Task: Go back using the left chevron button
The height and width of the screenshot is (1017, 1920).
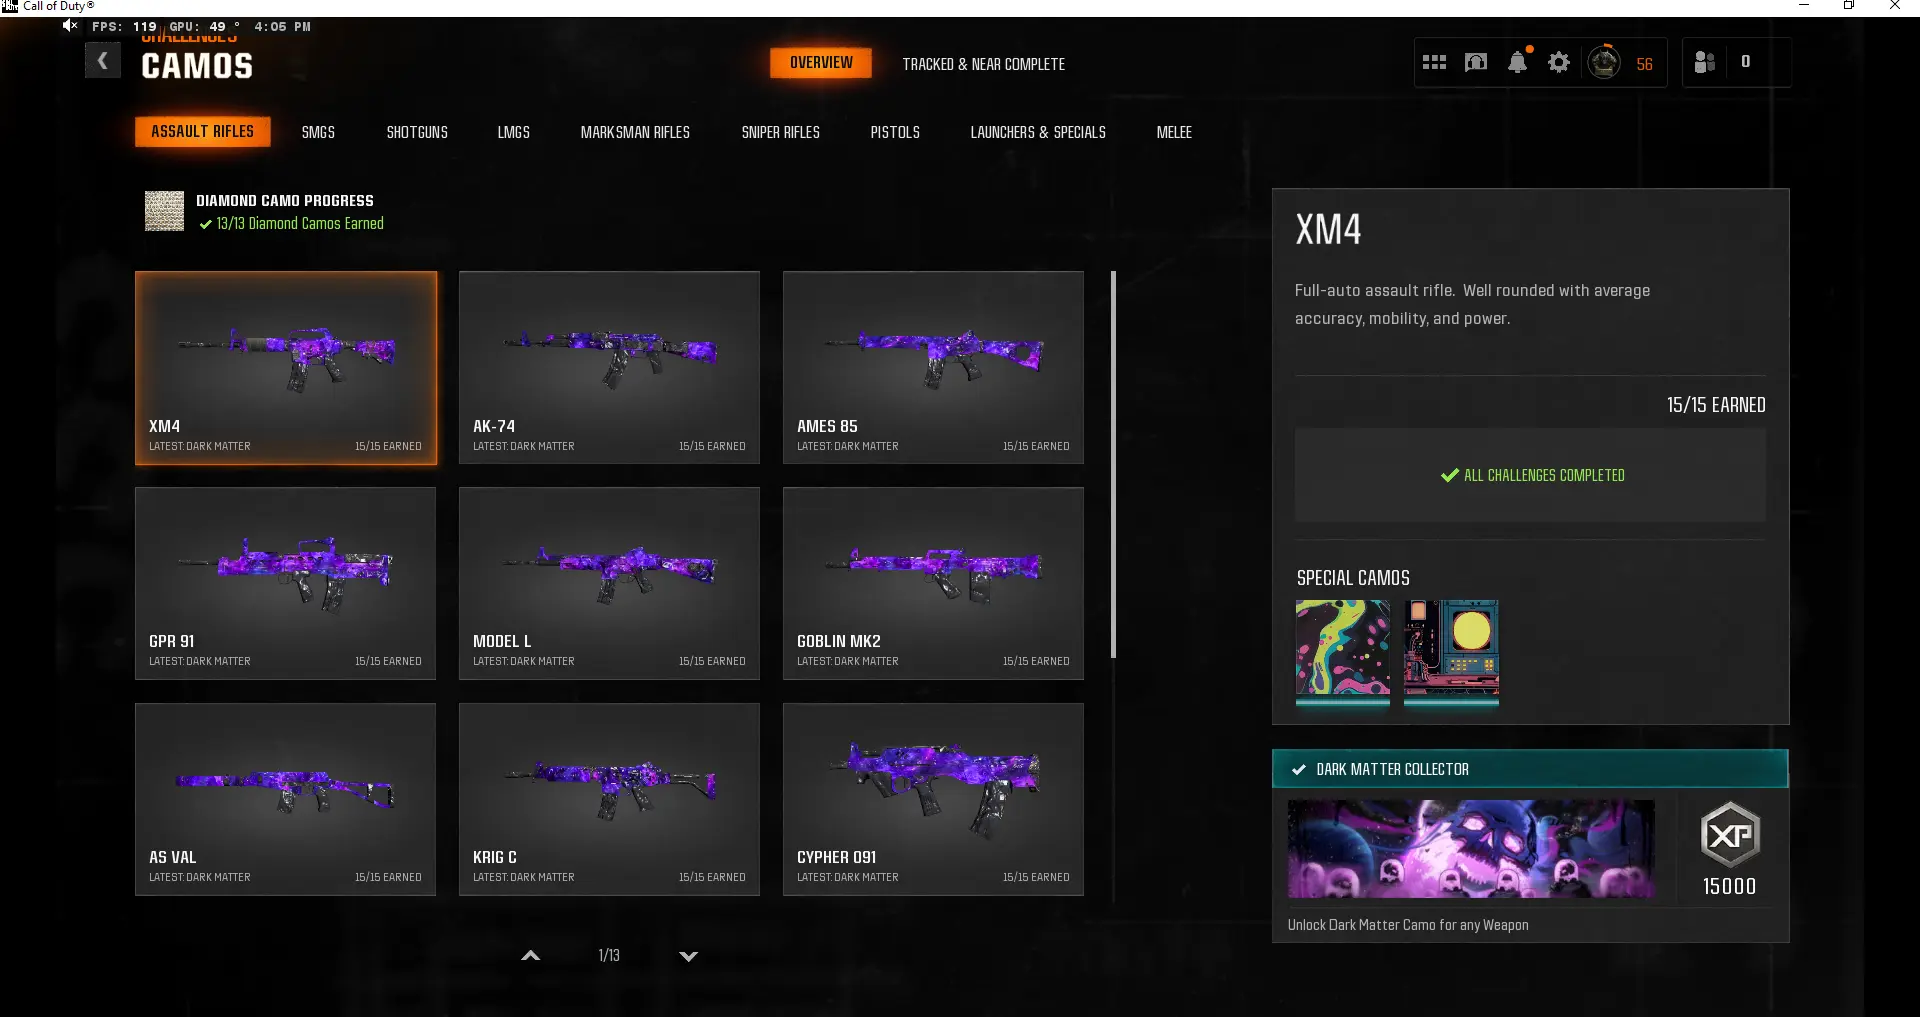Action: [102, 62]
